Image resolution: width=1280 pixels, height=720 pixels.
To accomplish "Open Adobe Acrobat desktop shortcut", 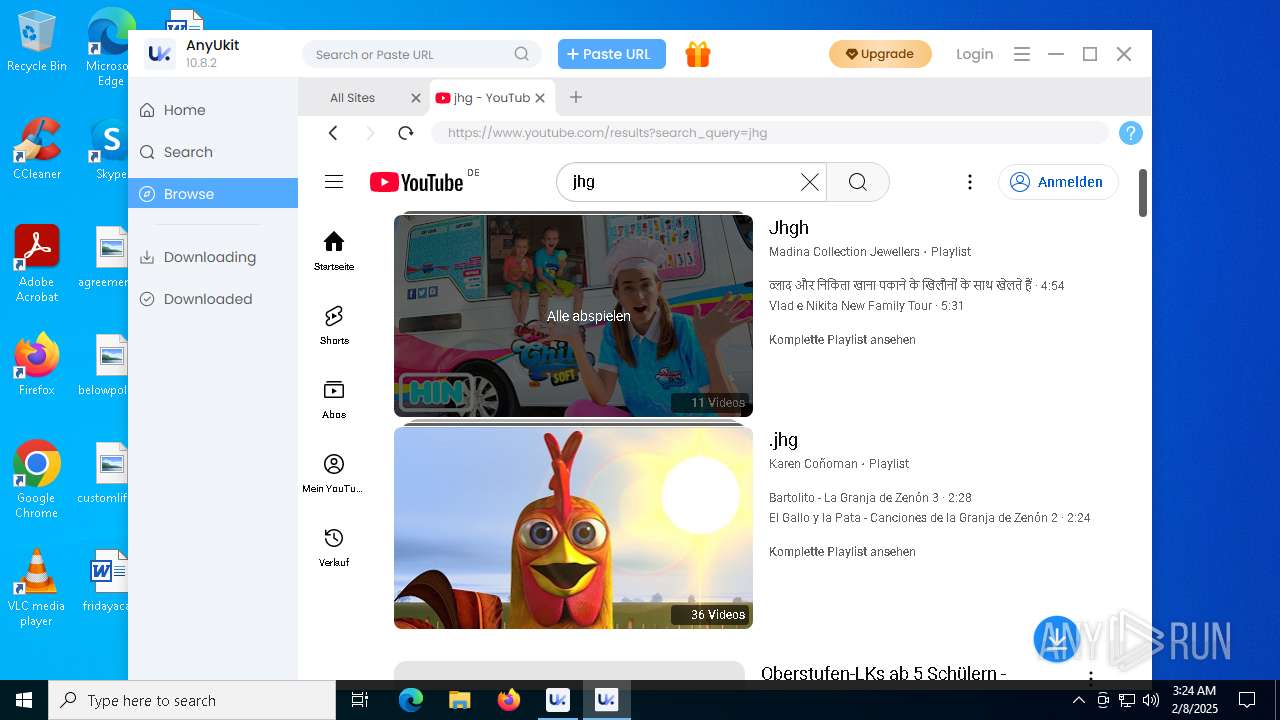I will point(37,264).
